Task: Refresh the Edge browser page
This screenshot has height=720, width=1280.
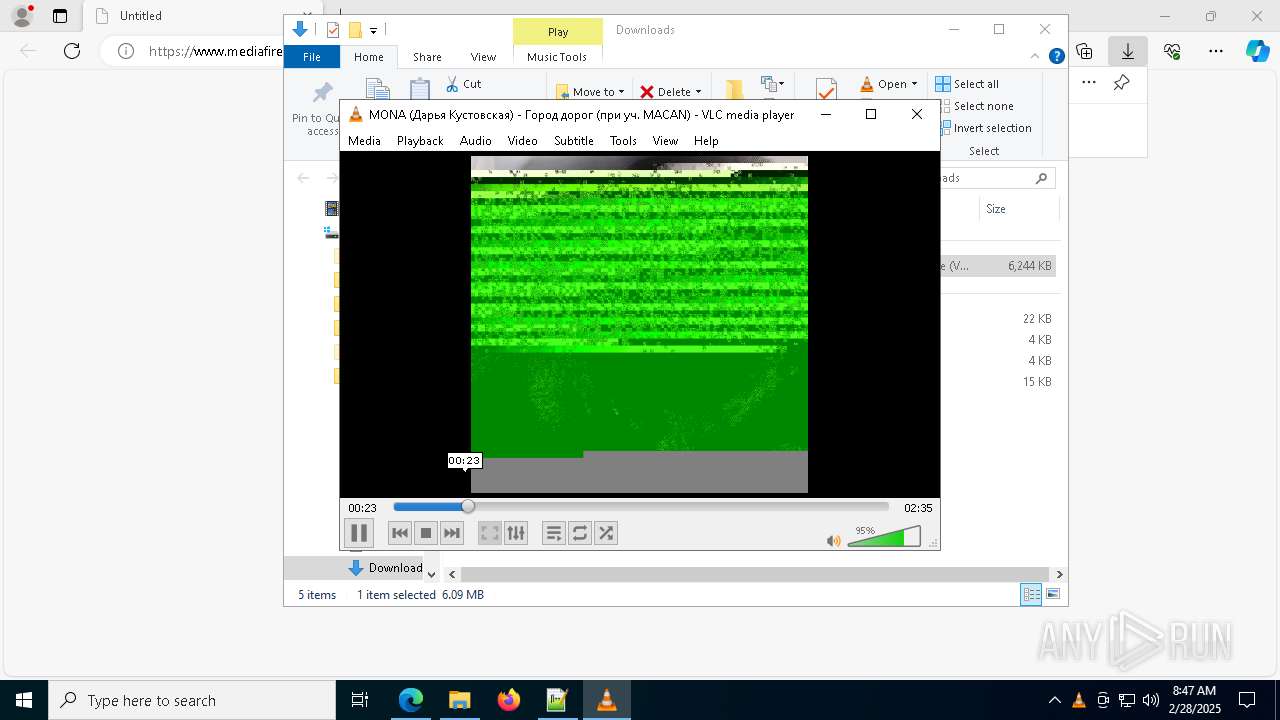Action: pos(72,51)
